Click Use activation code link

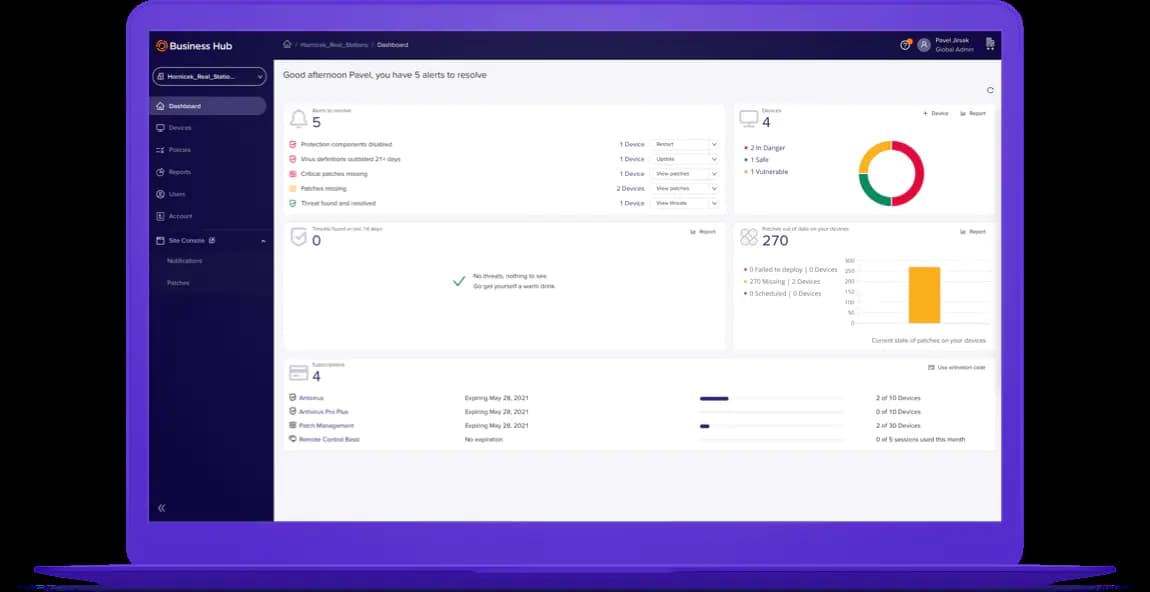[957, 367]
